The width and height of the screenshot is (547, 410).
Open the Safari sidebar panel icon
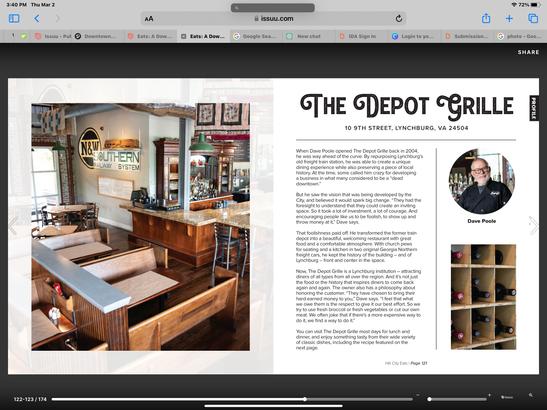(x=14, y=18)
